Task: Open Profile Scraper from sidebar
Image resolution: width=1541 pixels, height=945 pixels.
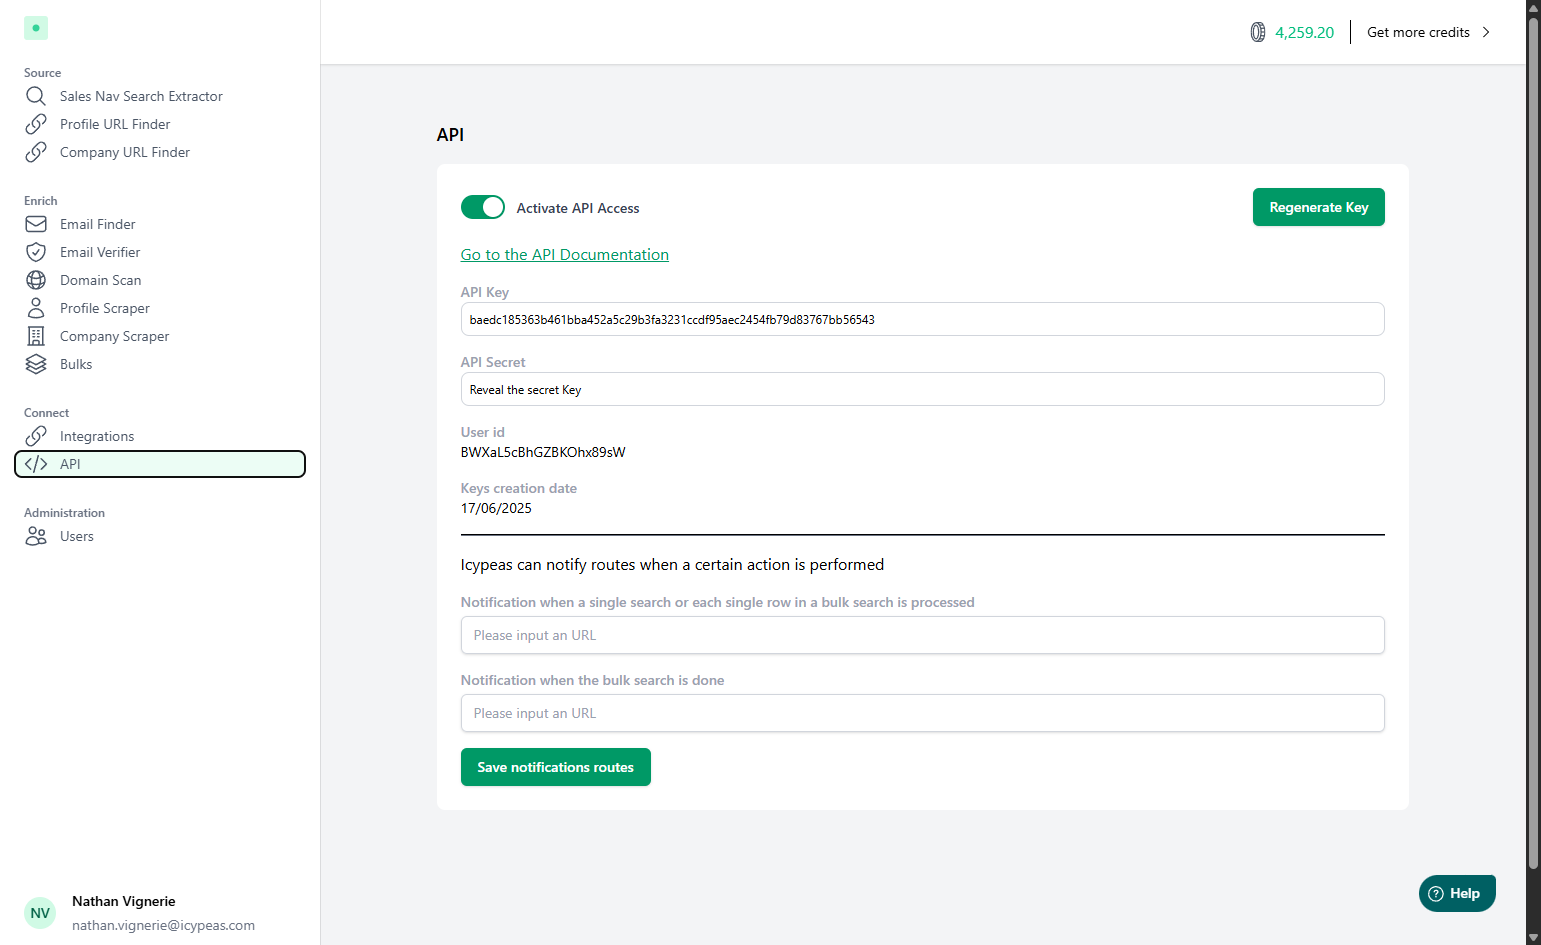Action: 105,308
